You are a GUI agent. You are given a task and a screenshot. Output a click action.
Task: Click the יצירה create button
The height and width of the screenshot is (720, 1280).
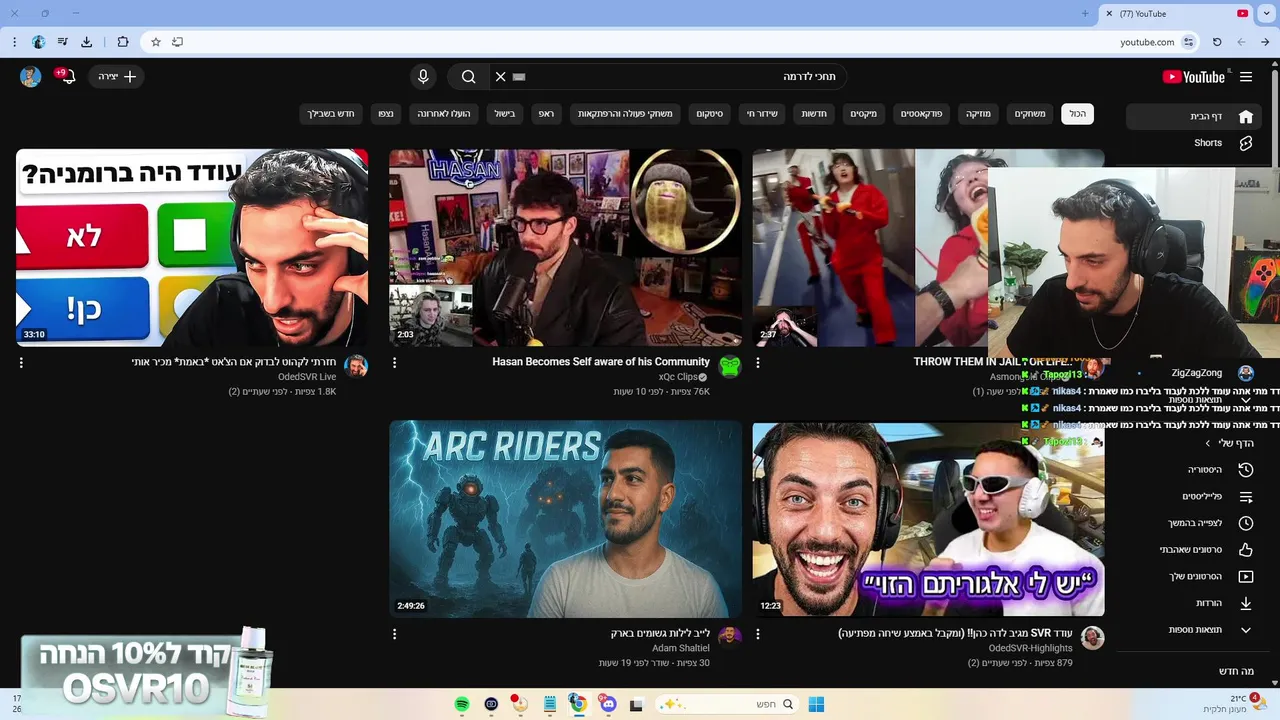point(117,77)
